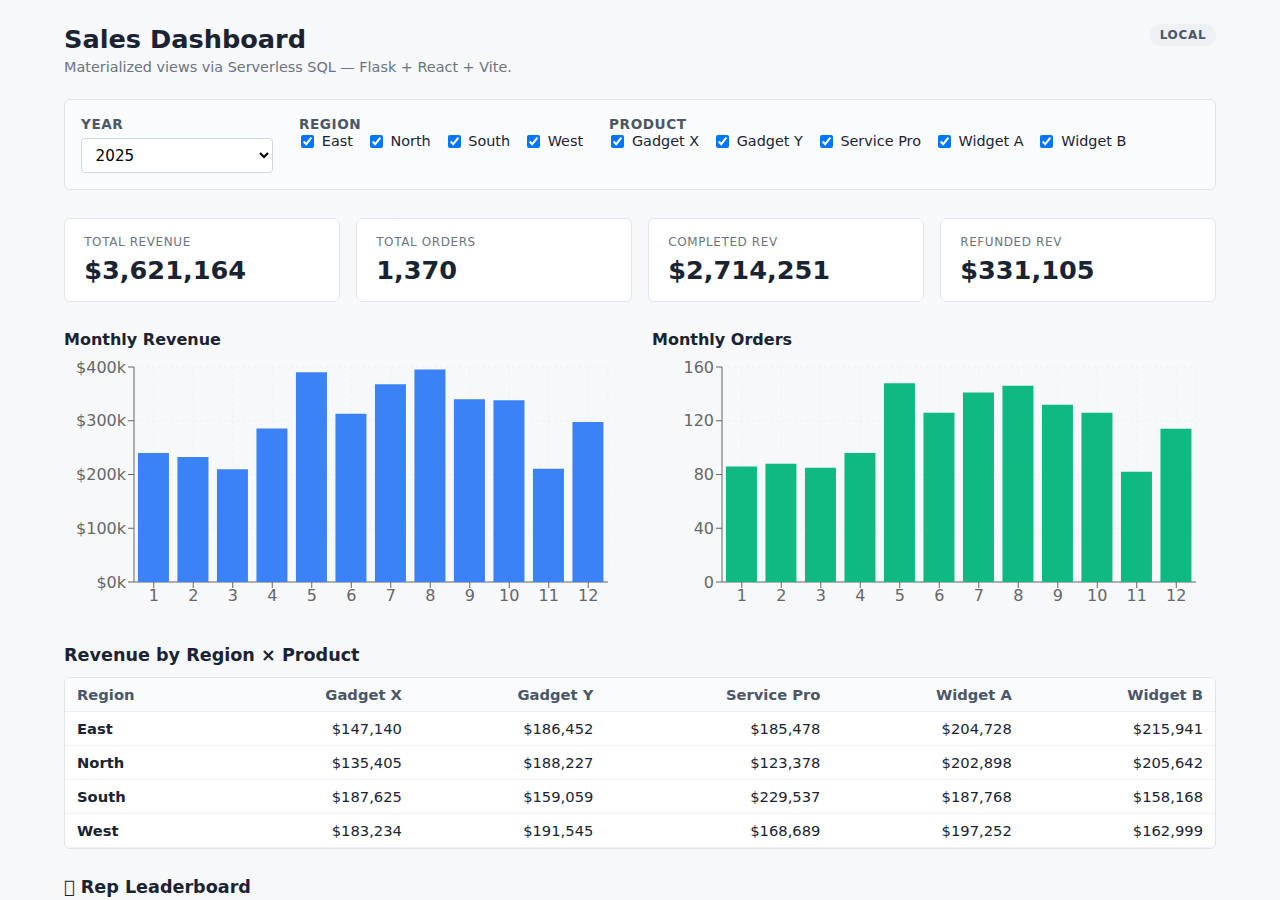Viewport: 1280px width, 900px height.
Task: Click month 8 bar in Monthly Revenue chart
Action: [x=430, y=476]
